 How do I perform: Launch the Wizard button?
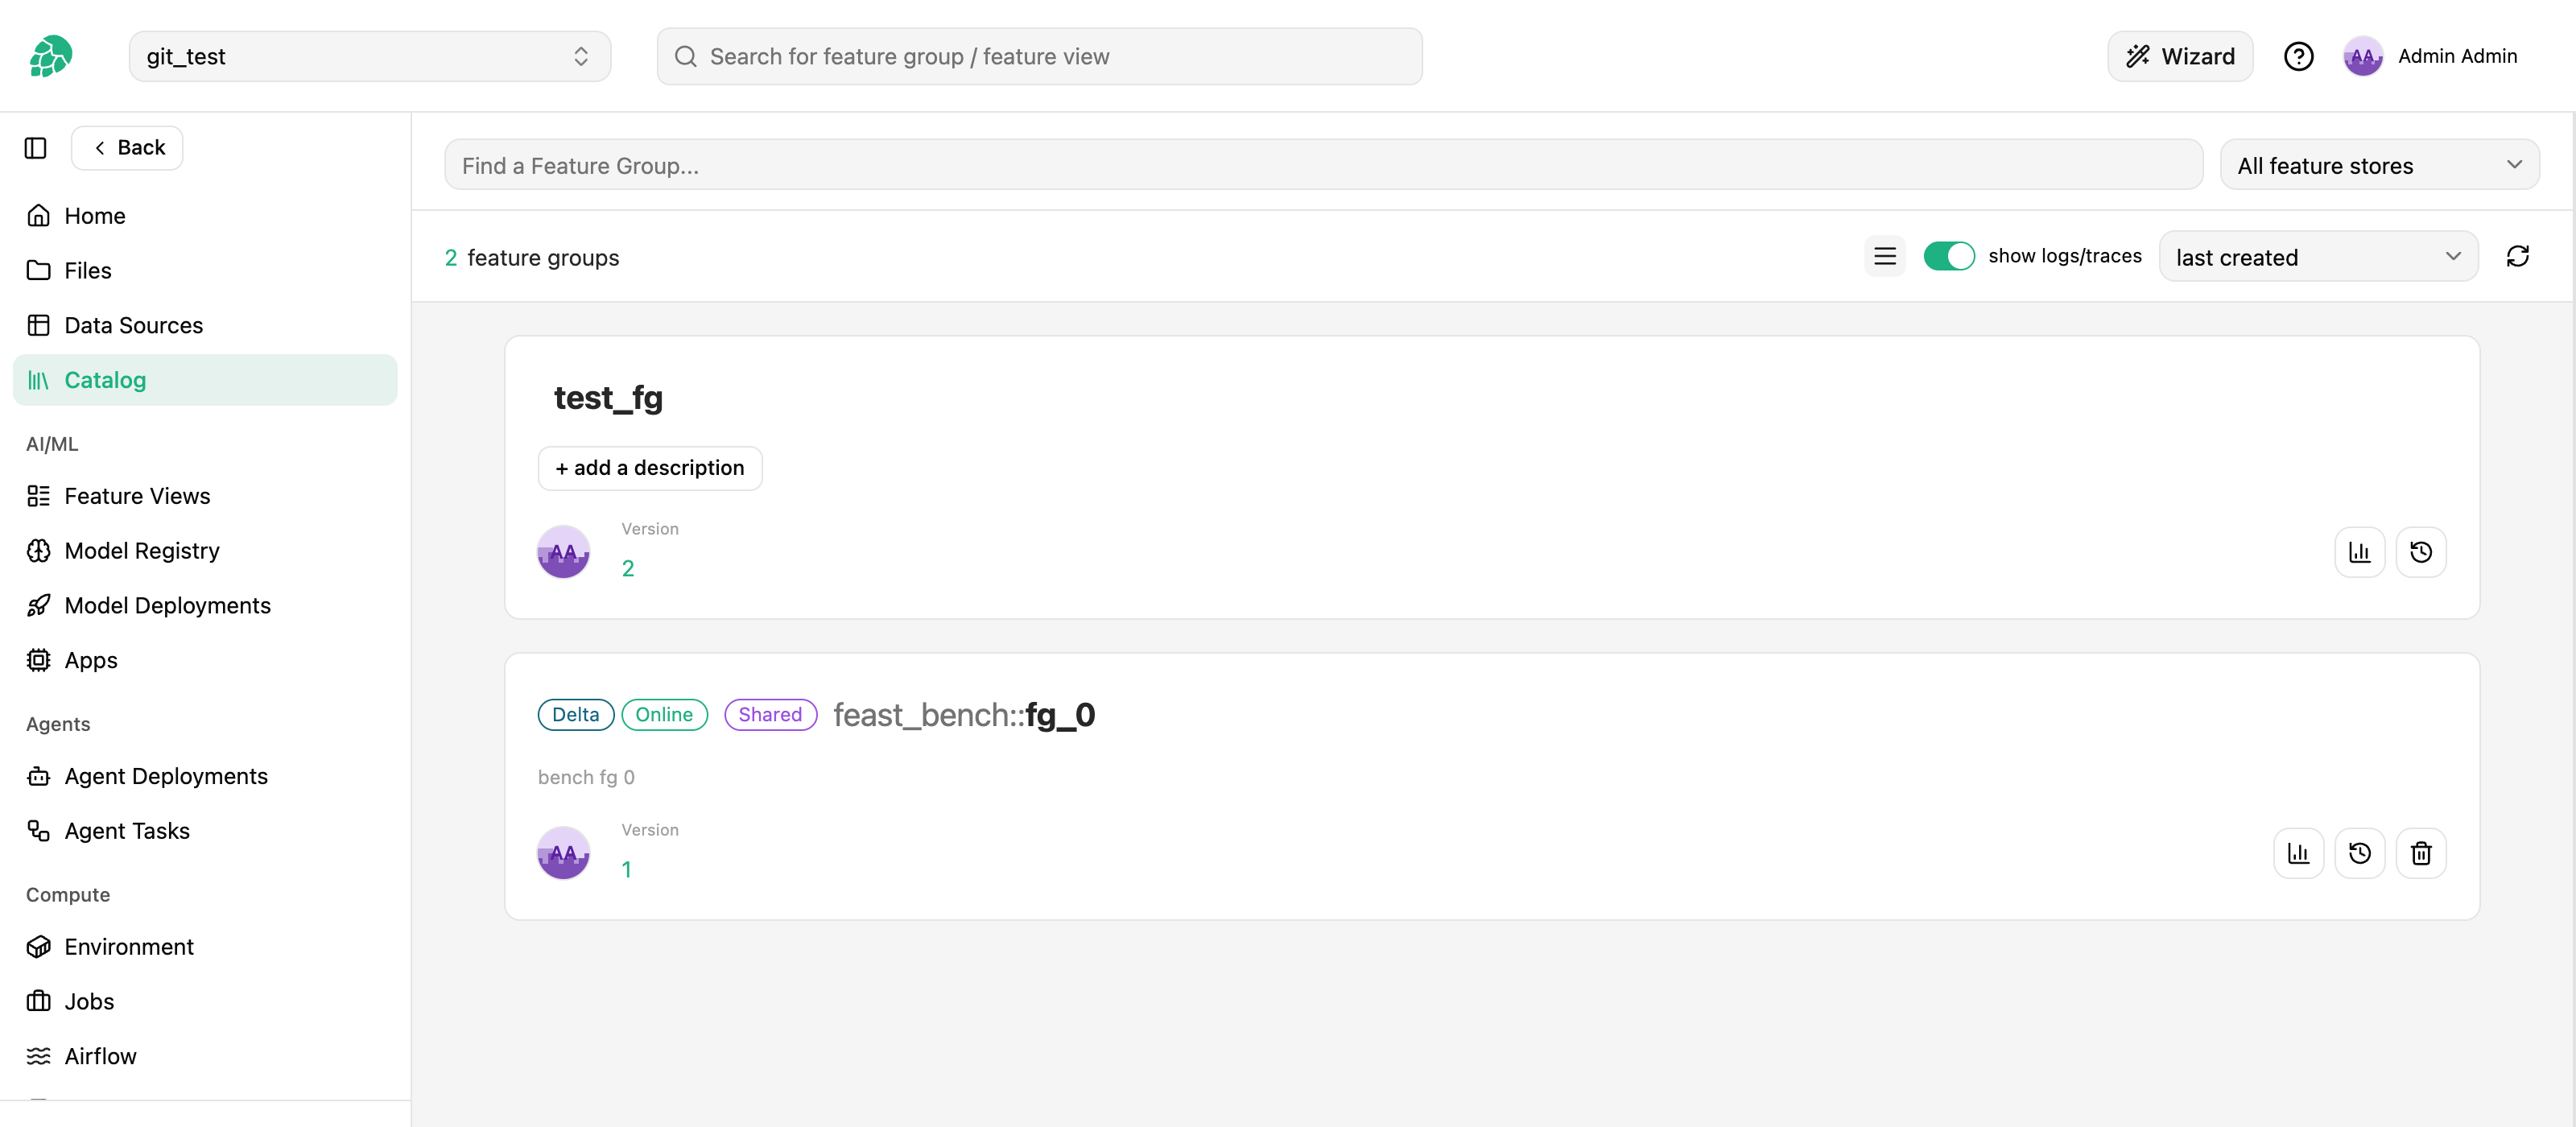pyautogui.click(x=2180, y=56)
